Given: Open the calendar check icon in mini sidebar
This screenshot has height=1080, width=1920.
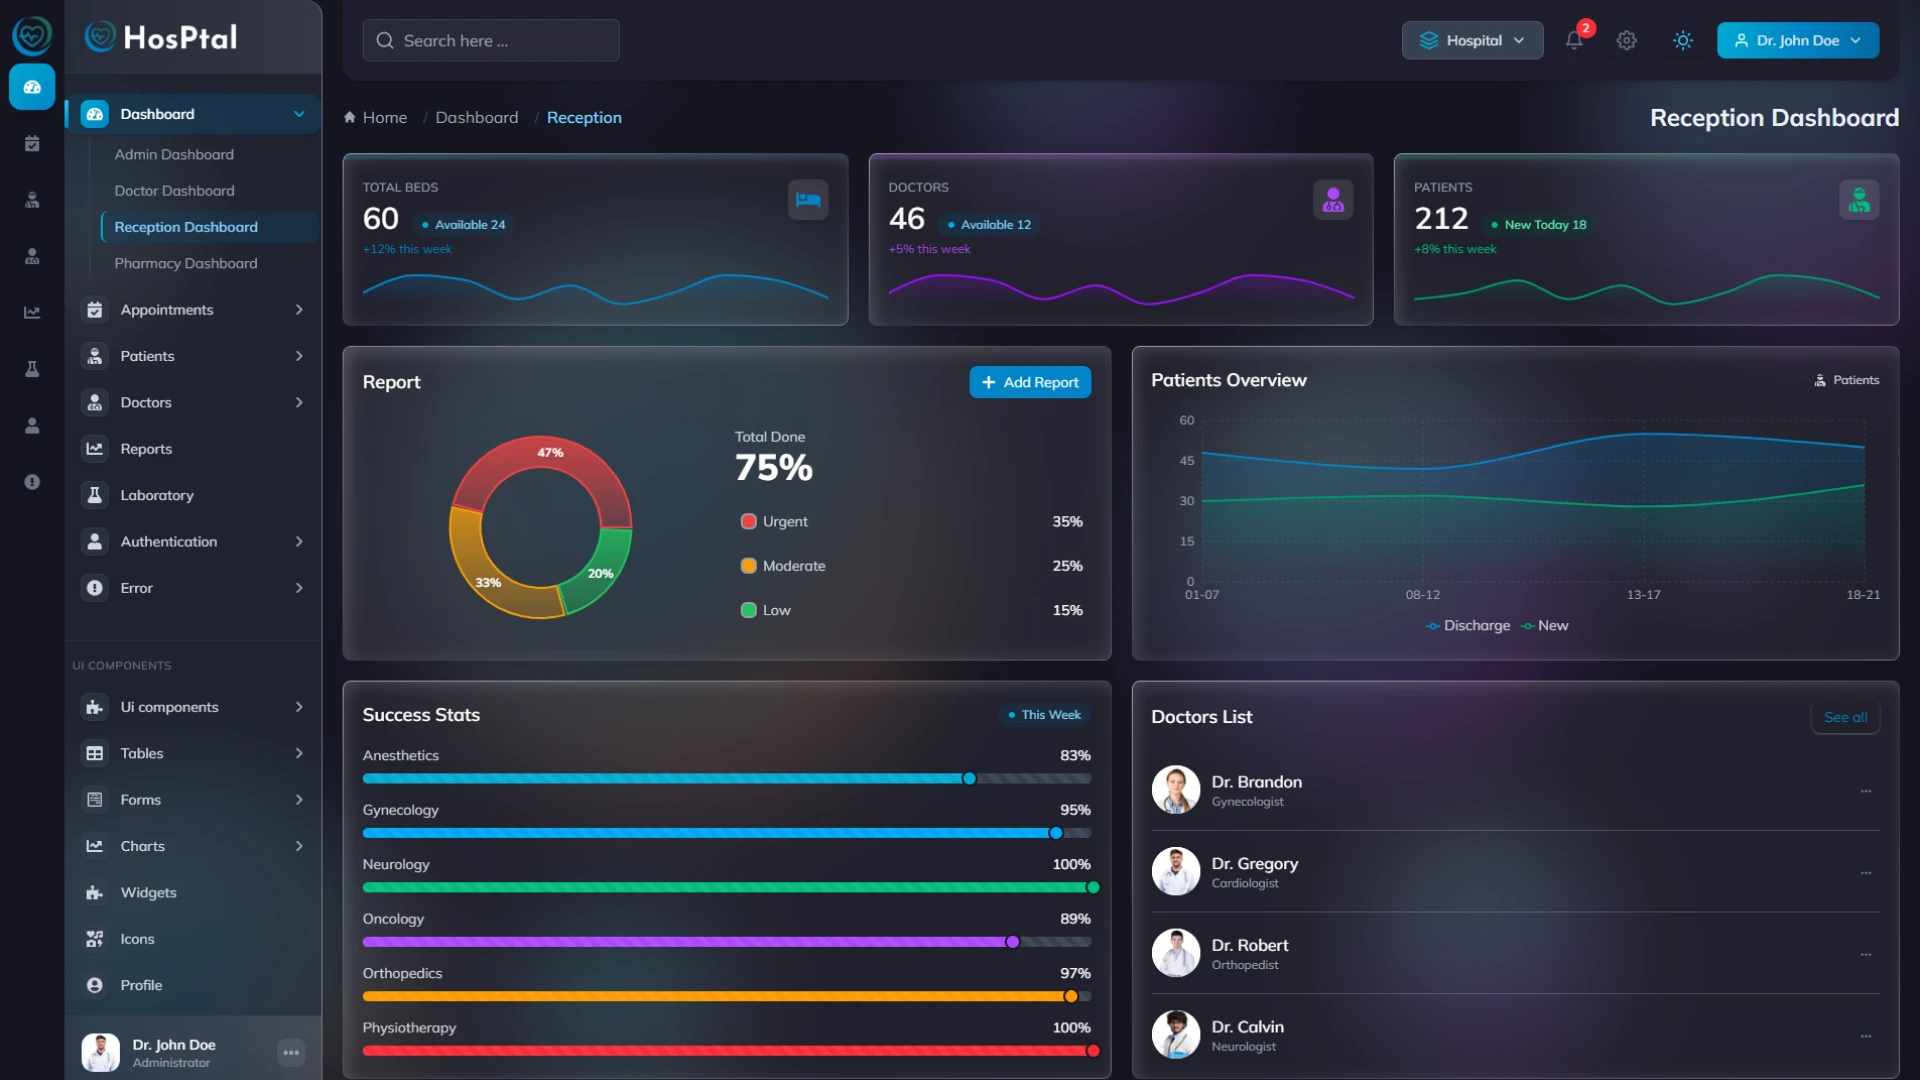Looking at the screenshot, I should pos(32,144).
